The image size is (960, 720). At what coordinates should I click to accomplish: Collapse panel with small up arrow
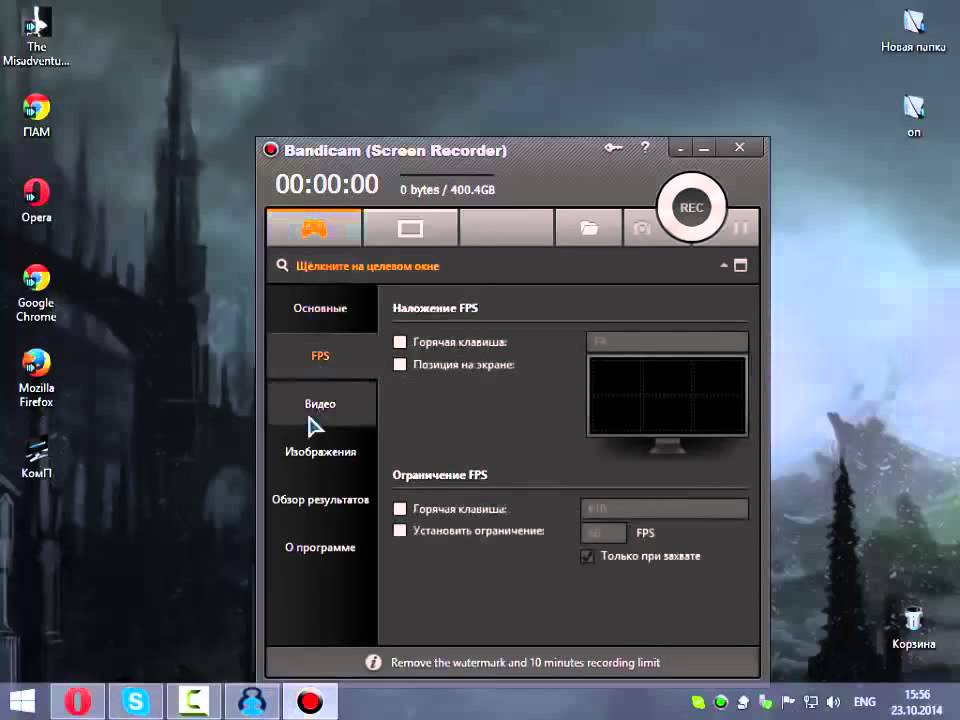point(724,265)
